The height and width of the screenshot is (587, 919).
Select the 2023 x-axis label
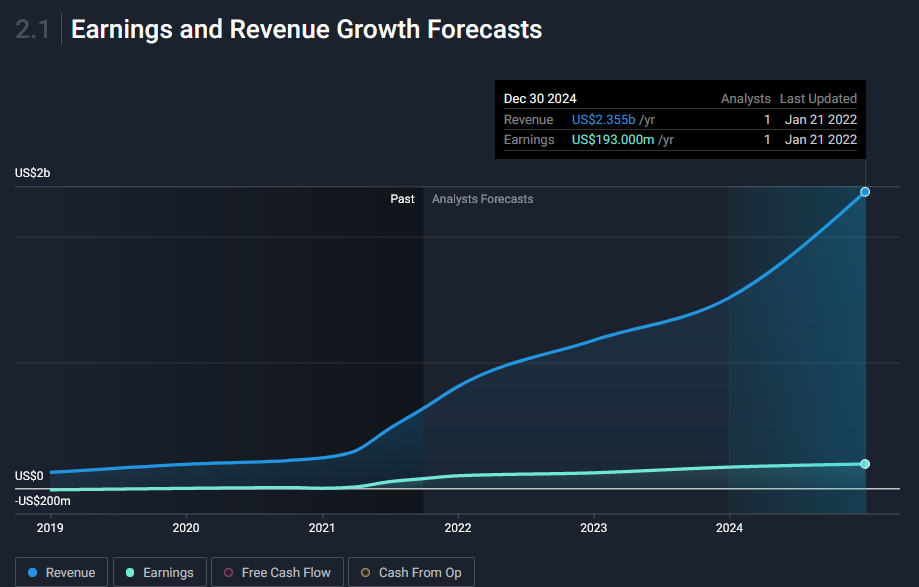tap(593, 527)
